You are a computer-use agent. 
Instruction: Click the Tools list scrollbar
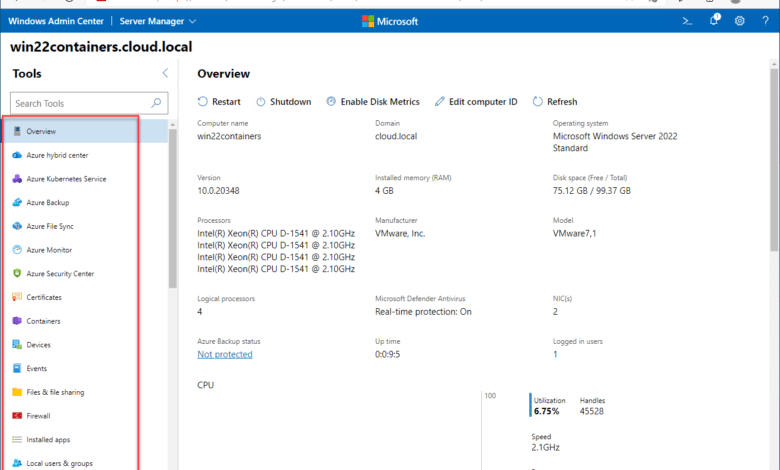click(173, 209)
